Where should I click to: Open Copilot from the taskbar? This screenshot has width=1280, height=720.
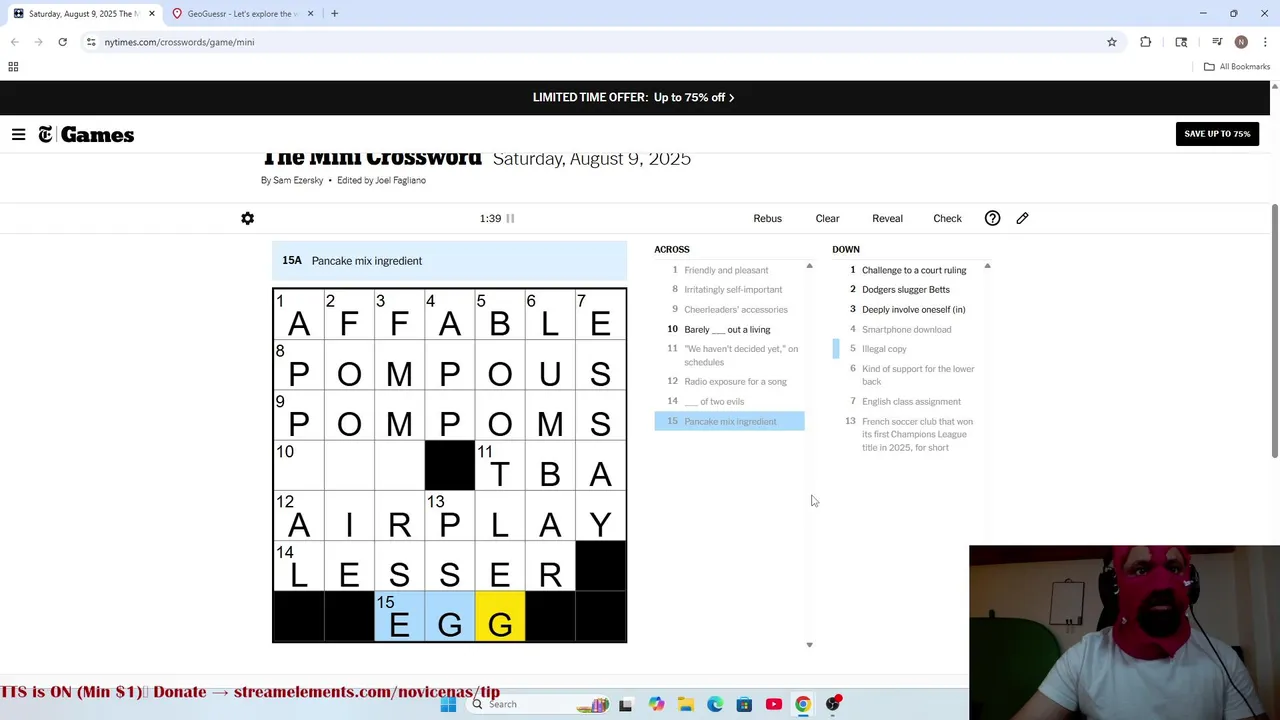coord(656,704)
